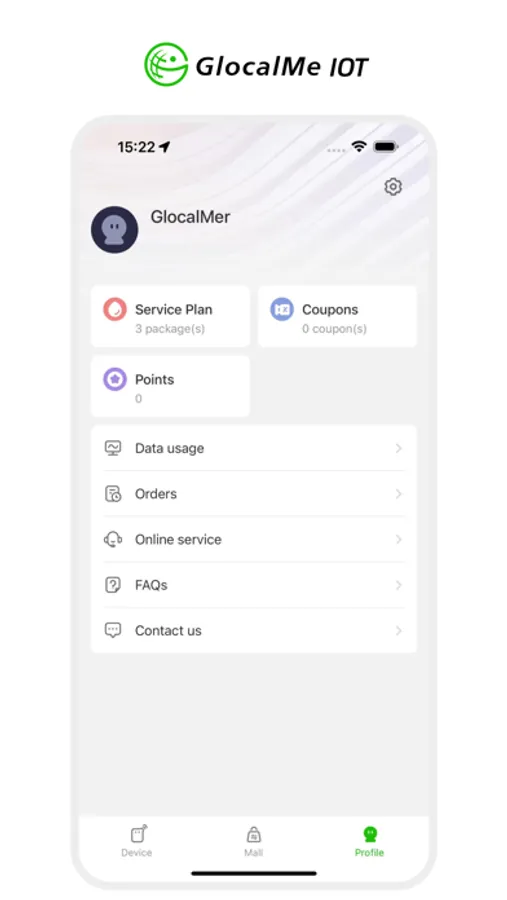
Task: Tap the GlocalMer username text
Action: click(190, 217)
